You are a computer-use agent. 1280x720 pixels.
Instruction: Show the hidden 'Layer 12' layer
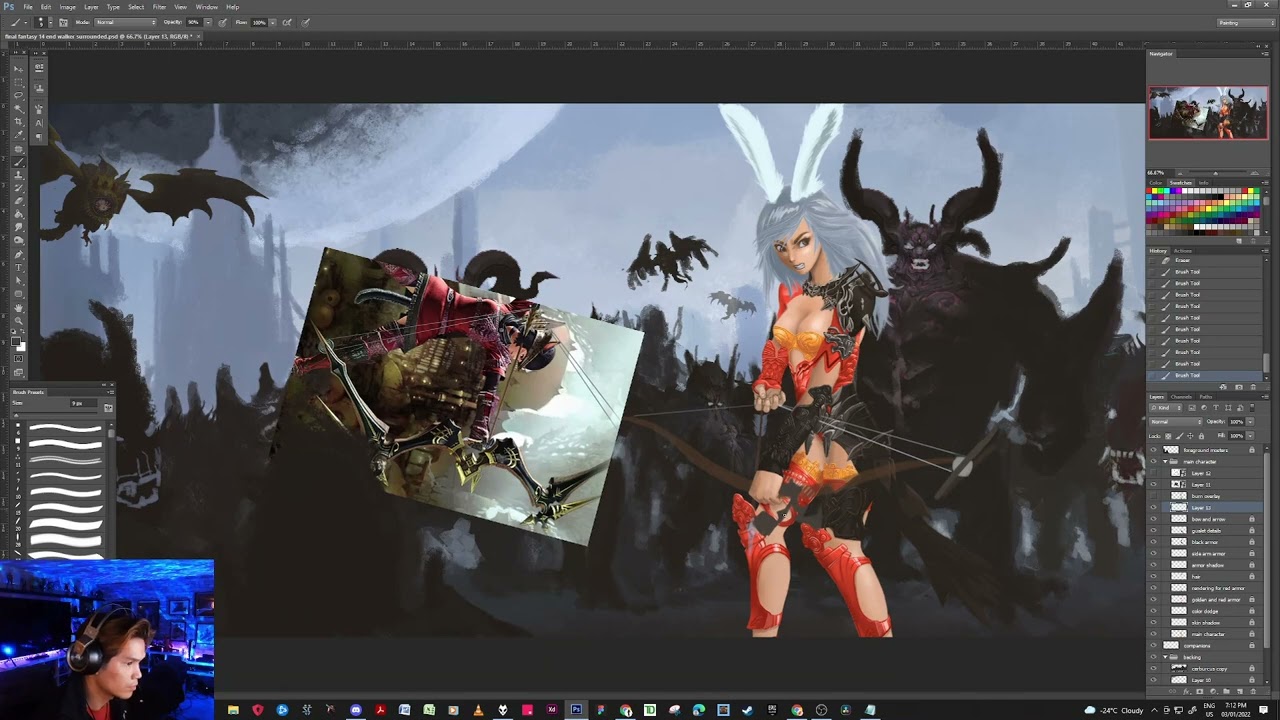(1153, 473)
